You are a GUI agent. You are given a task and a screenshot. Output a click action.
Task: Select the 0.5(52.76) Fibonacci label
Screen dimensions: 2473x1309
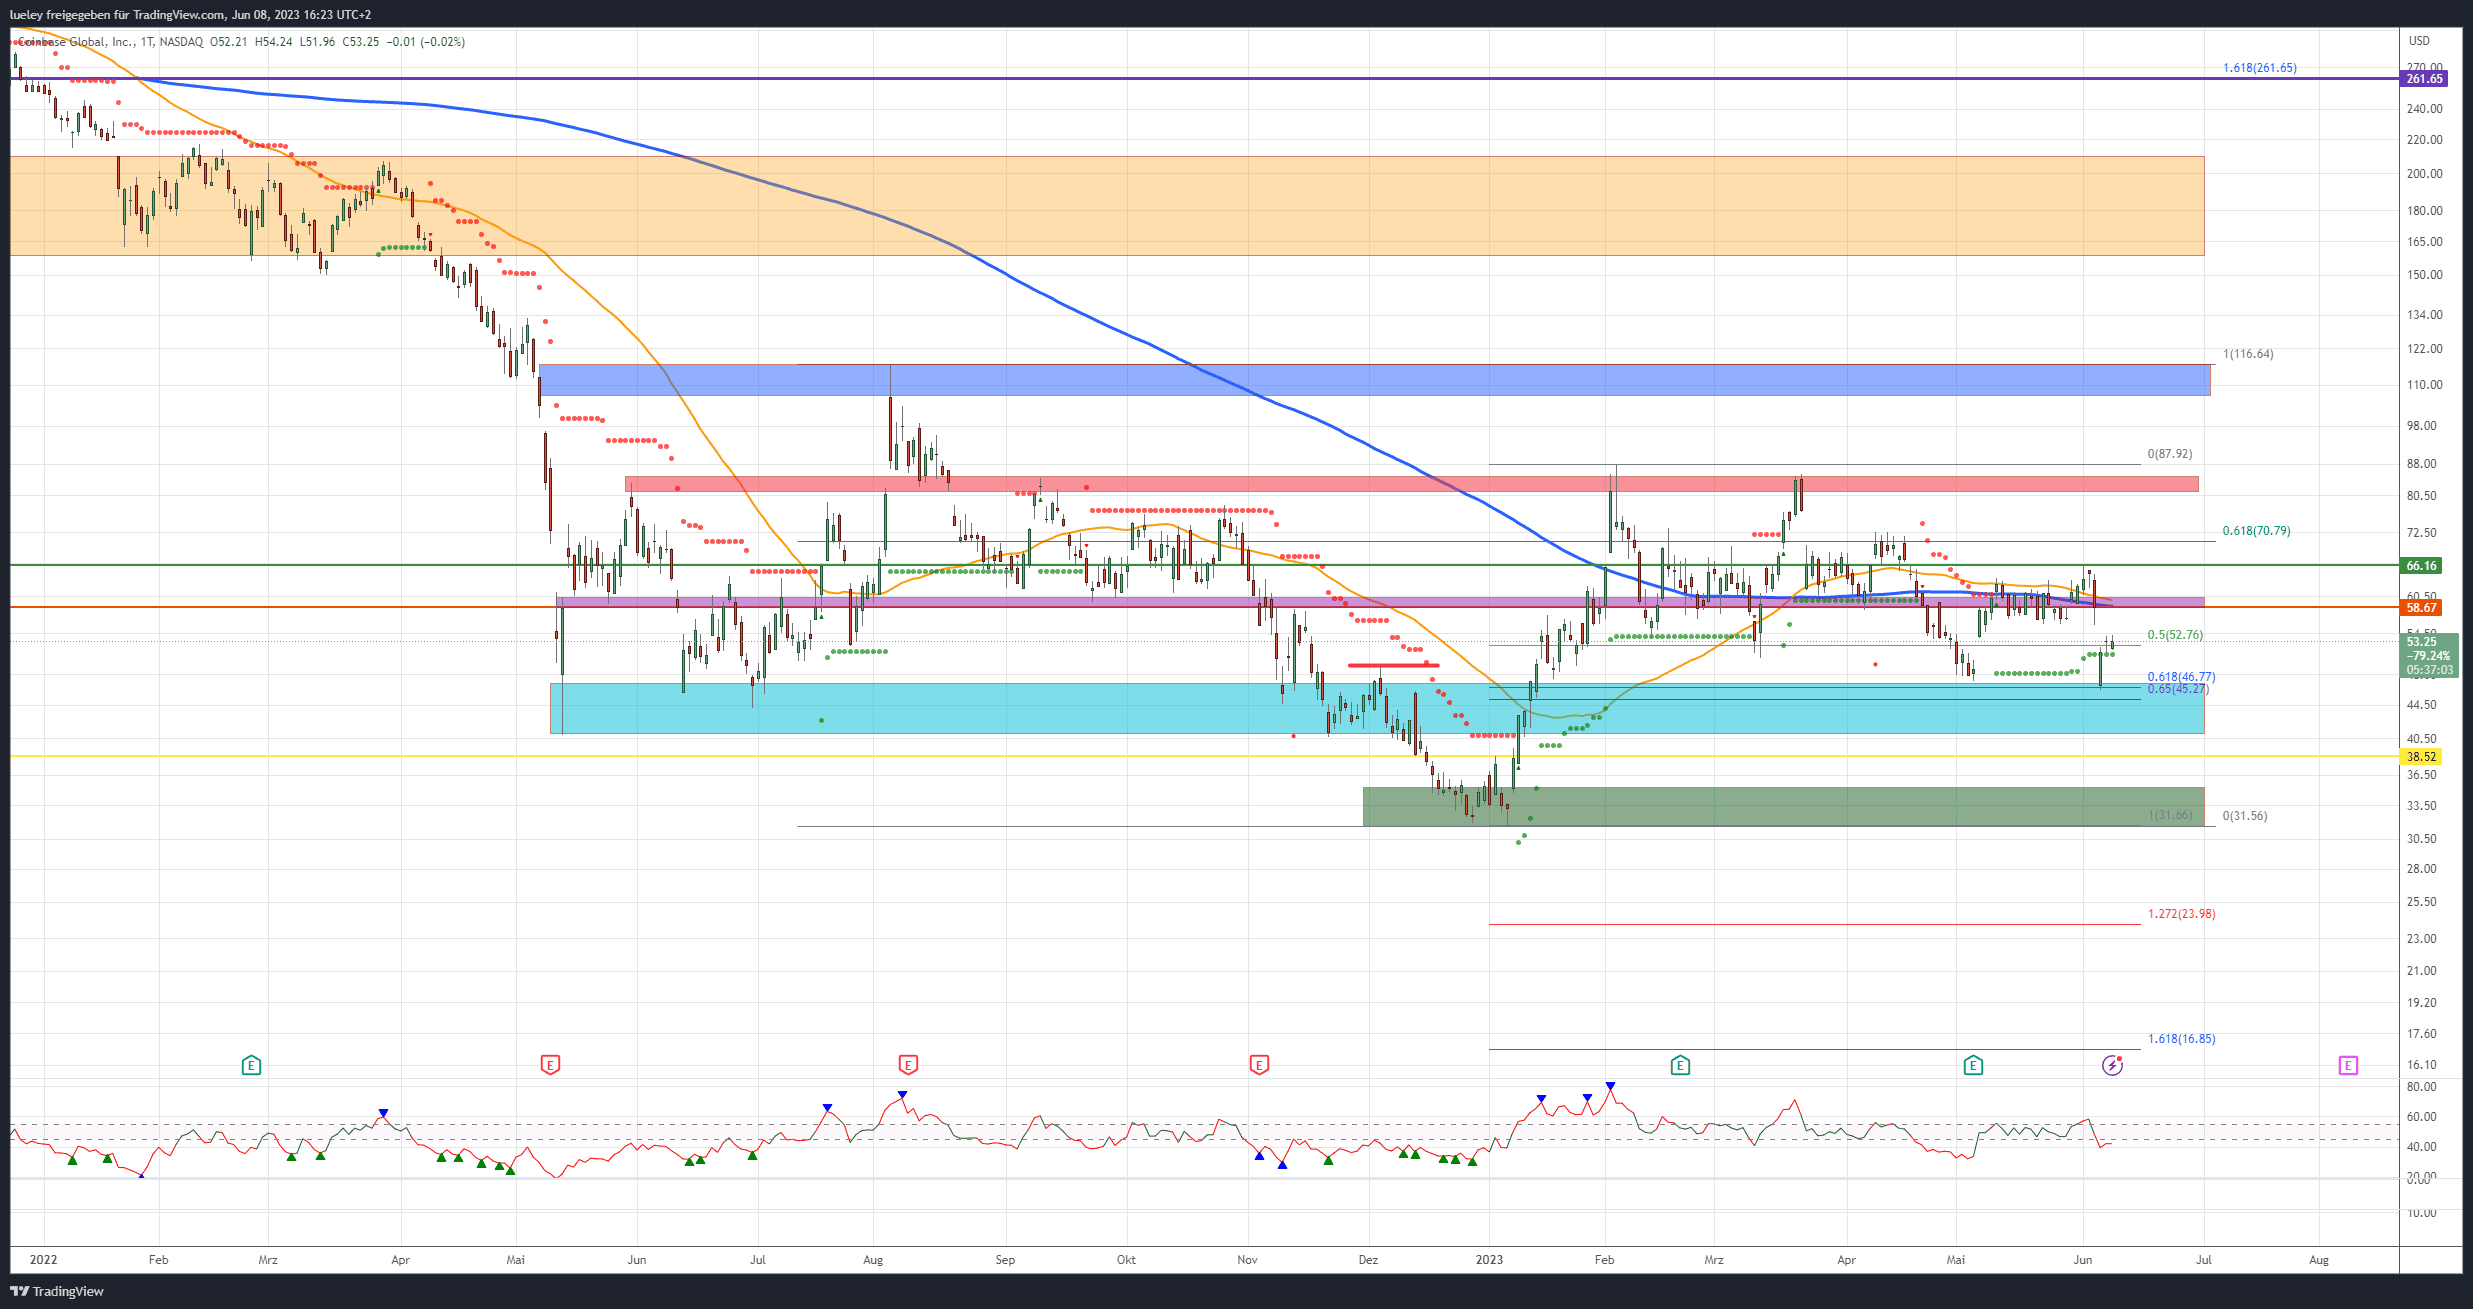[x=2175, y=635]
